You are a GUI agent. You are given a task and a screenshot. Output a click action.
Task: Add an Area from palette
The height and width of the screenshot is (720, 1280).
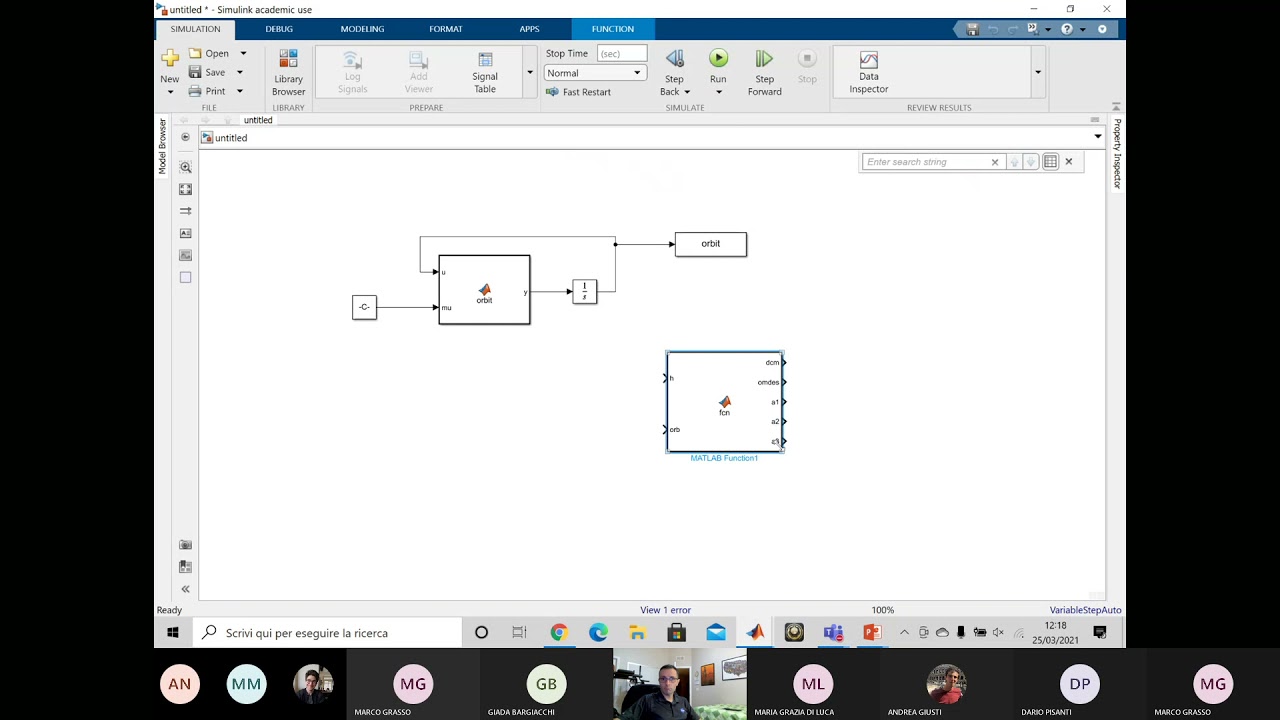[x=185, y=277]
